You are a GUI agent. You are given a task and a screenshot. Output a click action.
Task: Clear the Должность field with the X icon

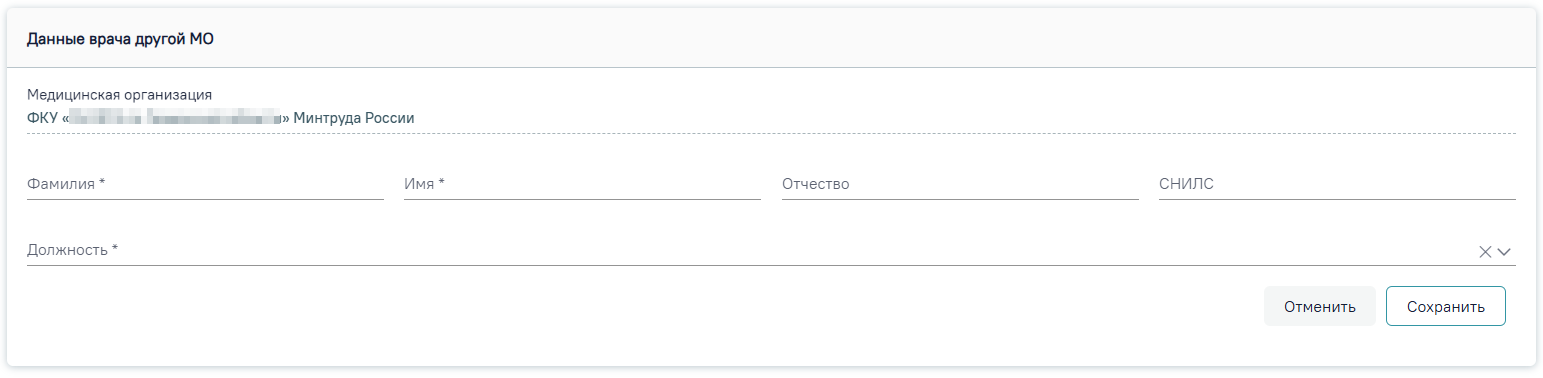pos(1485,252)
